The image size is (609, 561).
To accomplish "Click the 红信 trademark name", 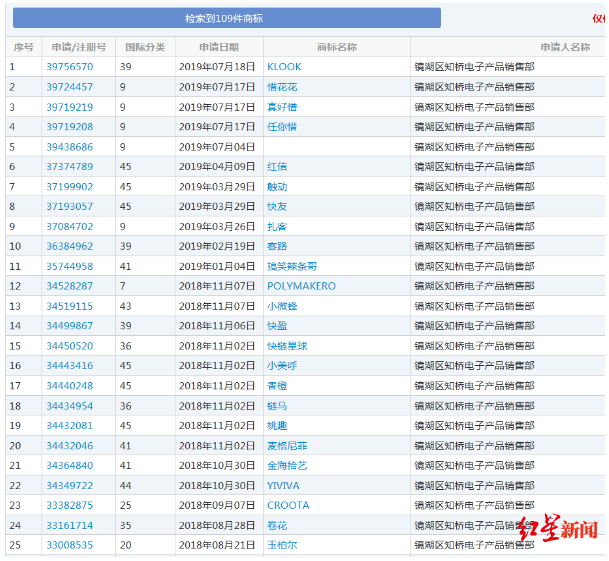I will click(277, 167).
